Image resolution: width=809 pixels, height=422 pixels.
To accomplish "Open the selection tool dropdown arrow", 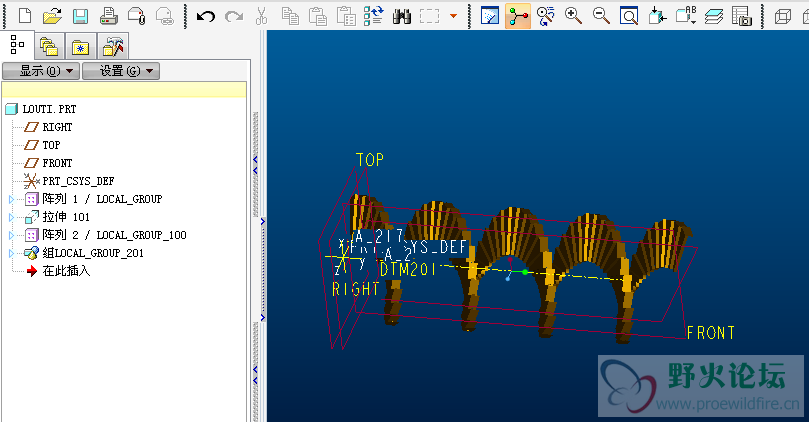I will [x=454, y=16].
